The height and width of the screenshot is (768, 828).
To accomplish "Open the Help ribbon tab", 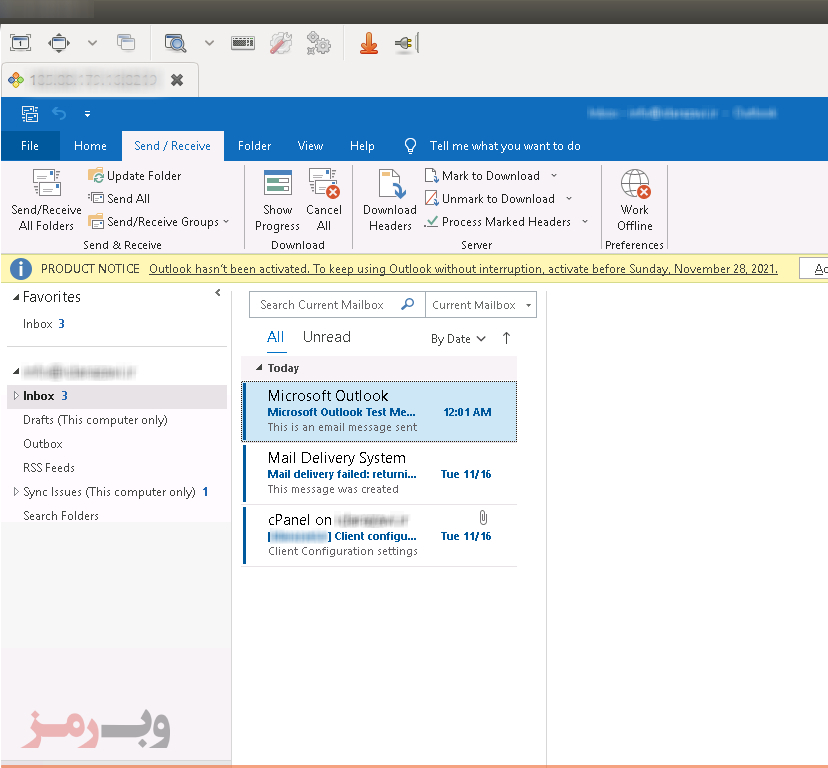I will [x=362, y=146].
